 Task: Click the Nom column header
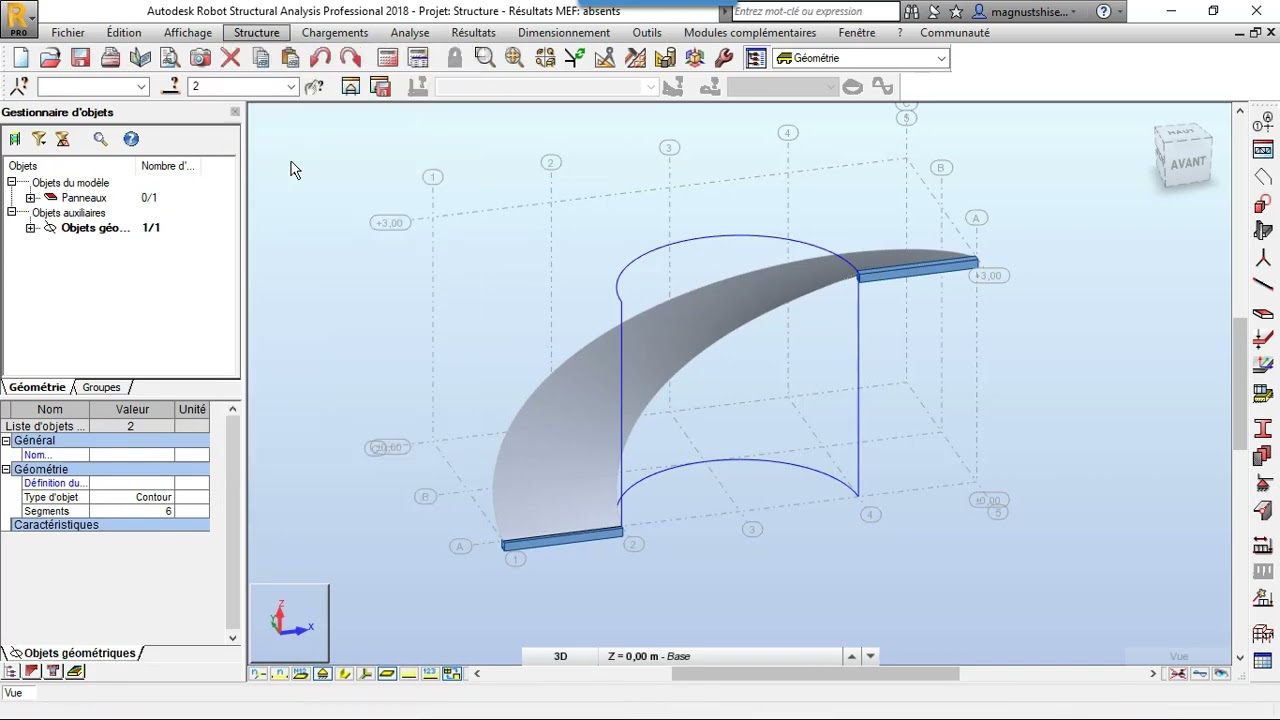point(50,410)
